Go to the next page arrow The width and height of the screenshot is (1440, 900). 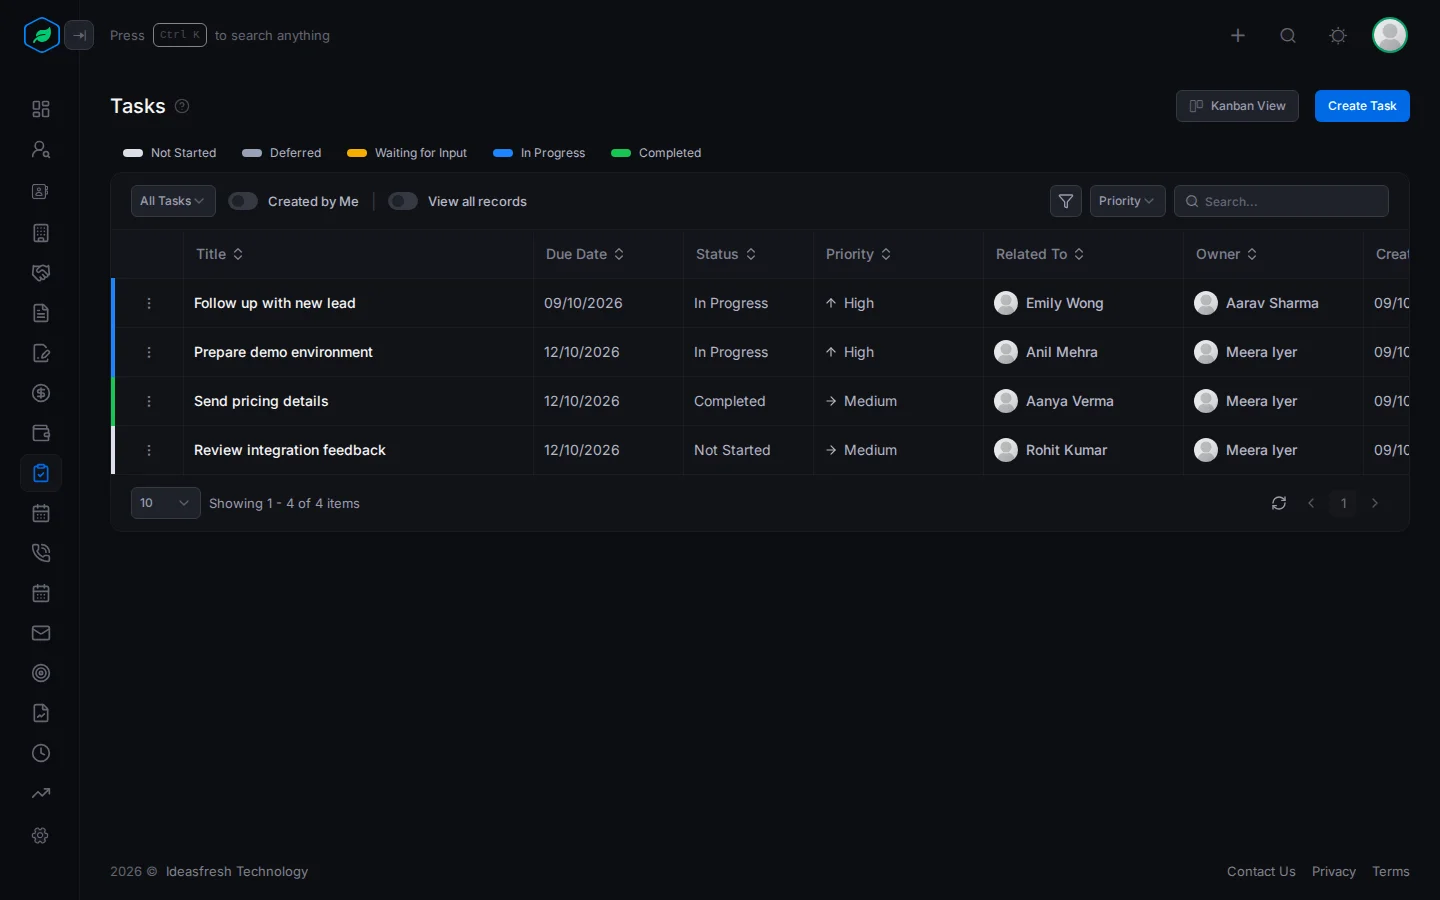[x=1375, y=503]
